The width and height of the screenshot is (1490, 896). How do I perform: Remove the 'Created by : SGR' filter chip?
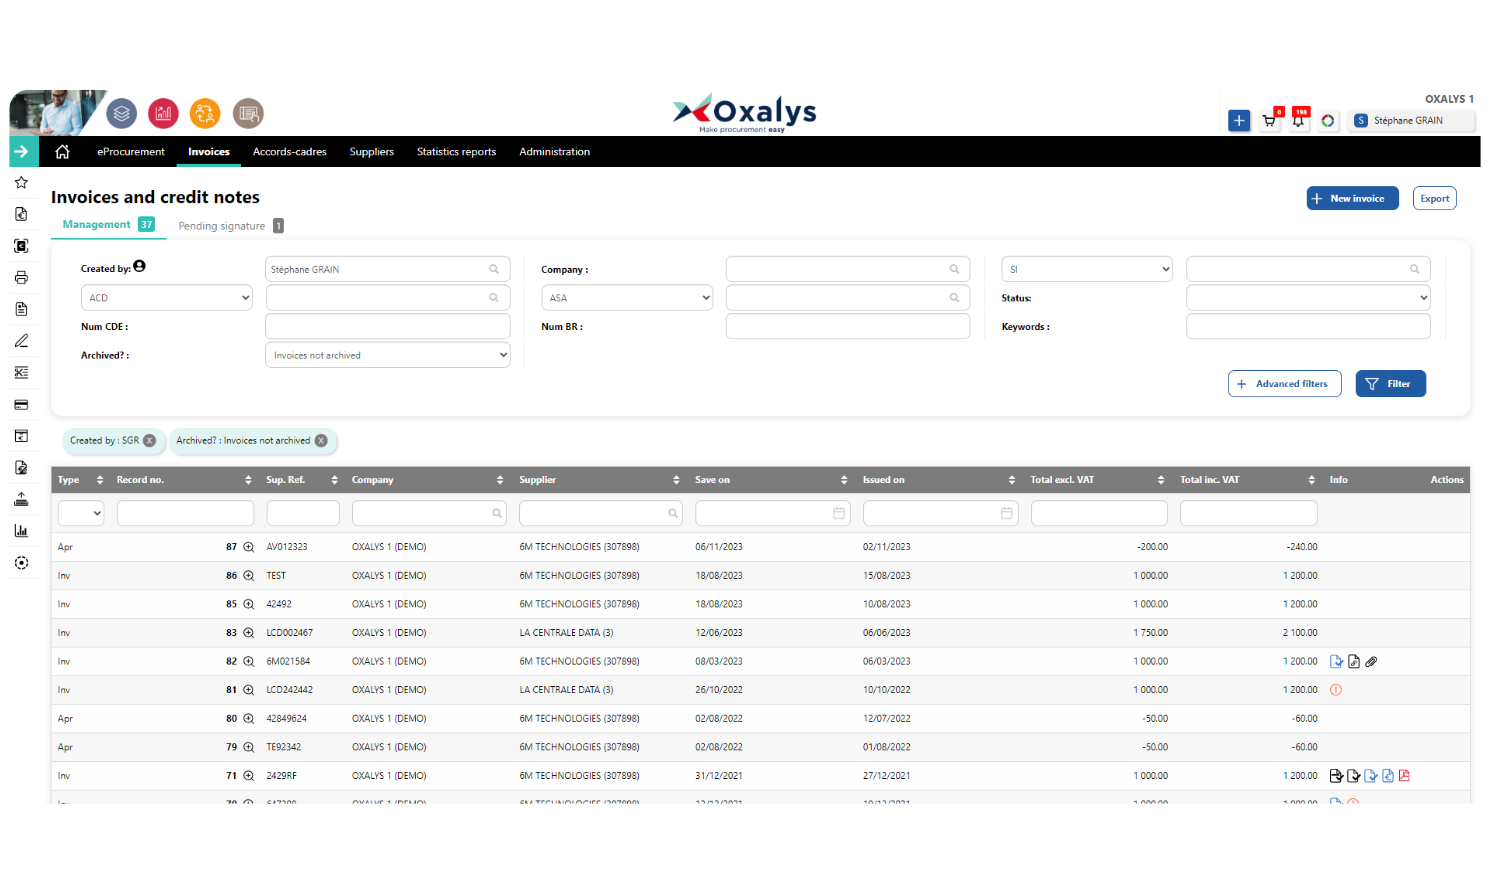coord(149,441)
